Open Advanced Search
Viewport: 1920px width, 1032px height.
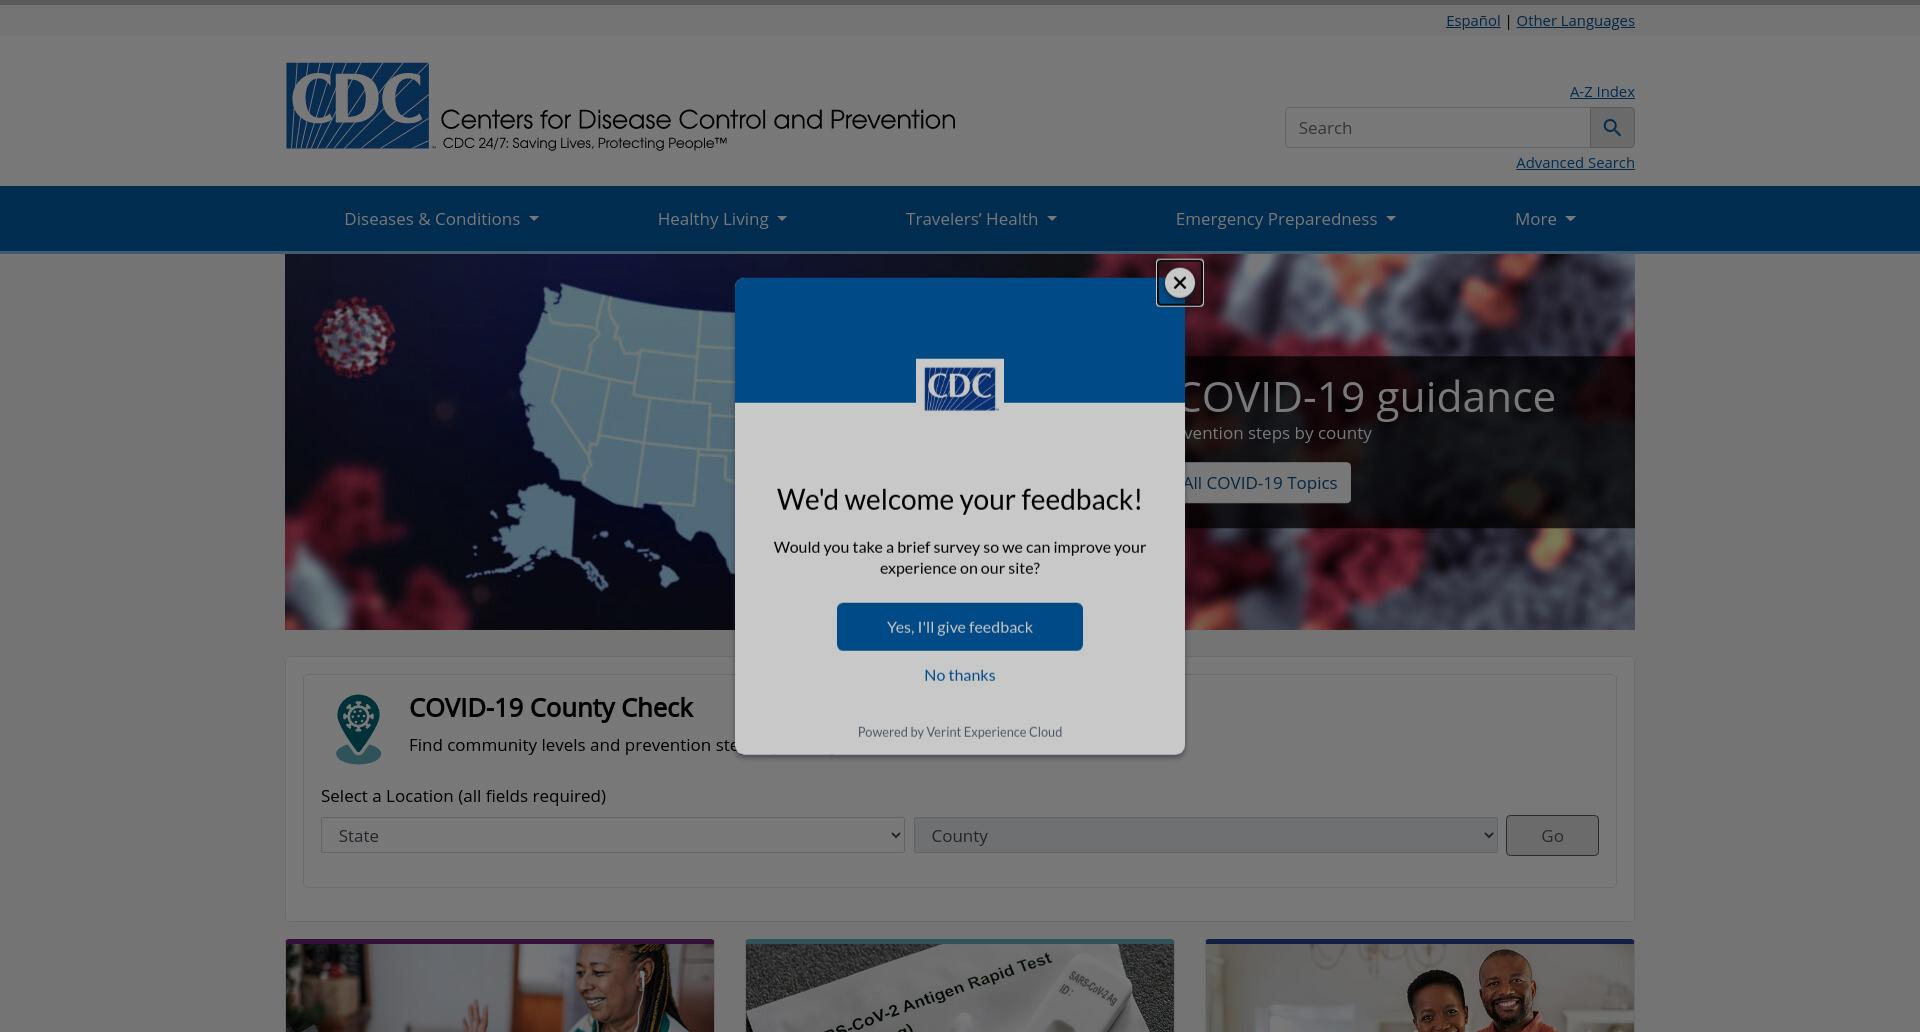1575,163
